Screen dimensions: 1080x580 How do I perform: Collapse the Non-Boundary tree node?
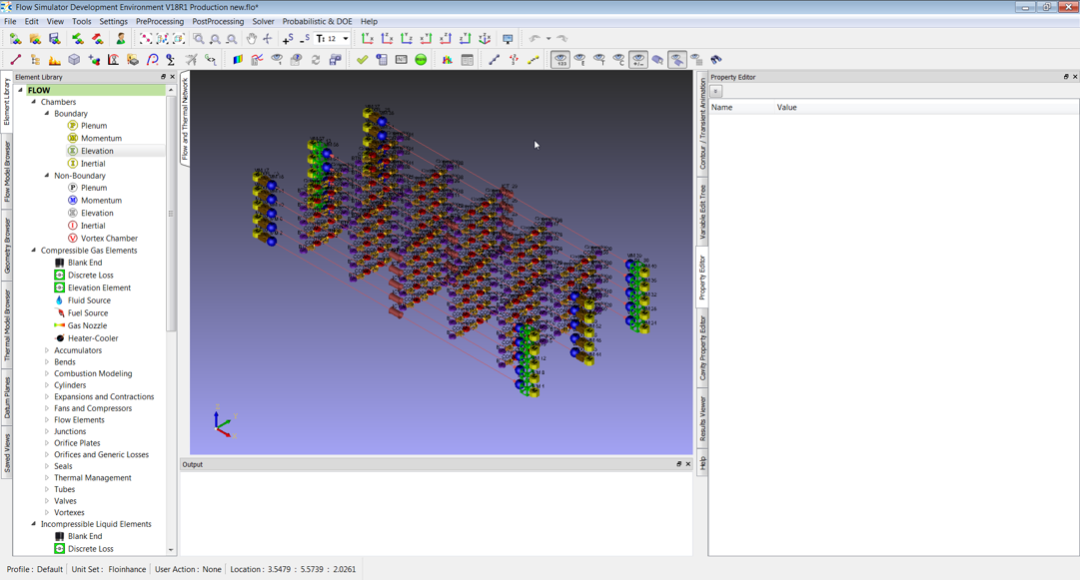pos(47,176)
